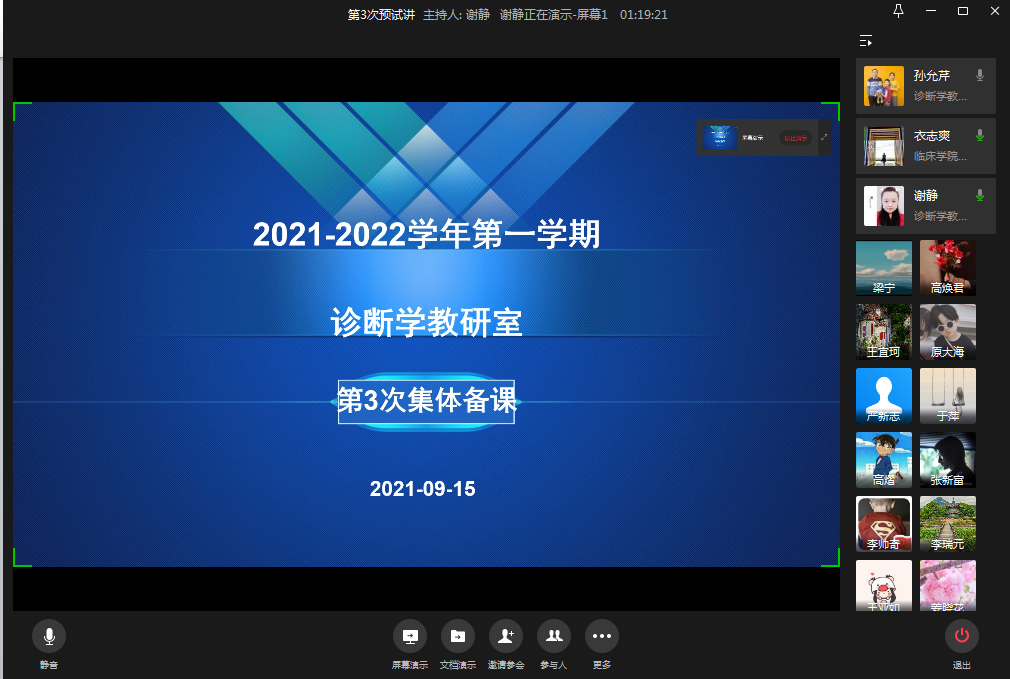Click the 第3次集体备课 text box on slide
Image resolution: width=1010 pixels, height=679 pixels.
click(426, 402)
